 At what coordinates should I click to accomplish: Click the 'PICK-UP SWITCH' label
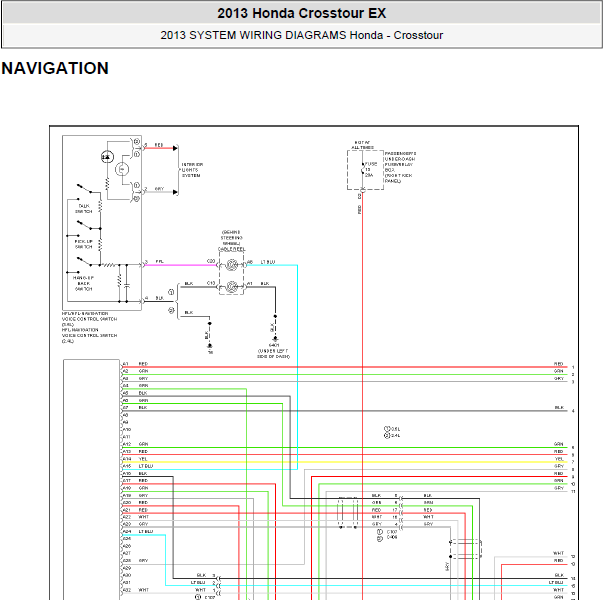84,244
